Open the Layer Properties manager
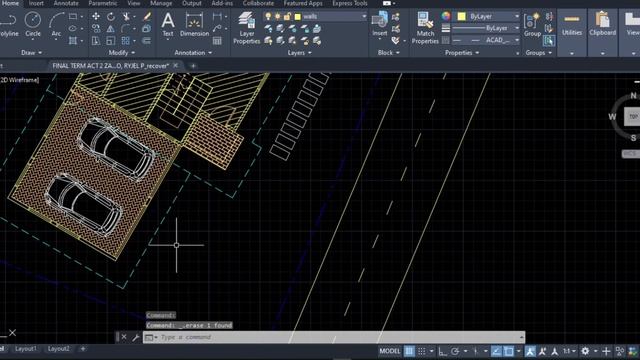Screen dimensions: 640x360 [x=247, y=28]
